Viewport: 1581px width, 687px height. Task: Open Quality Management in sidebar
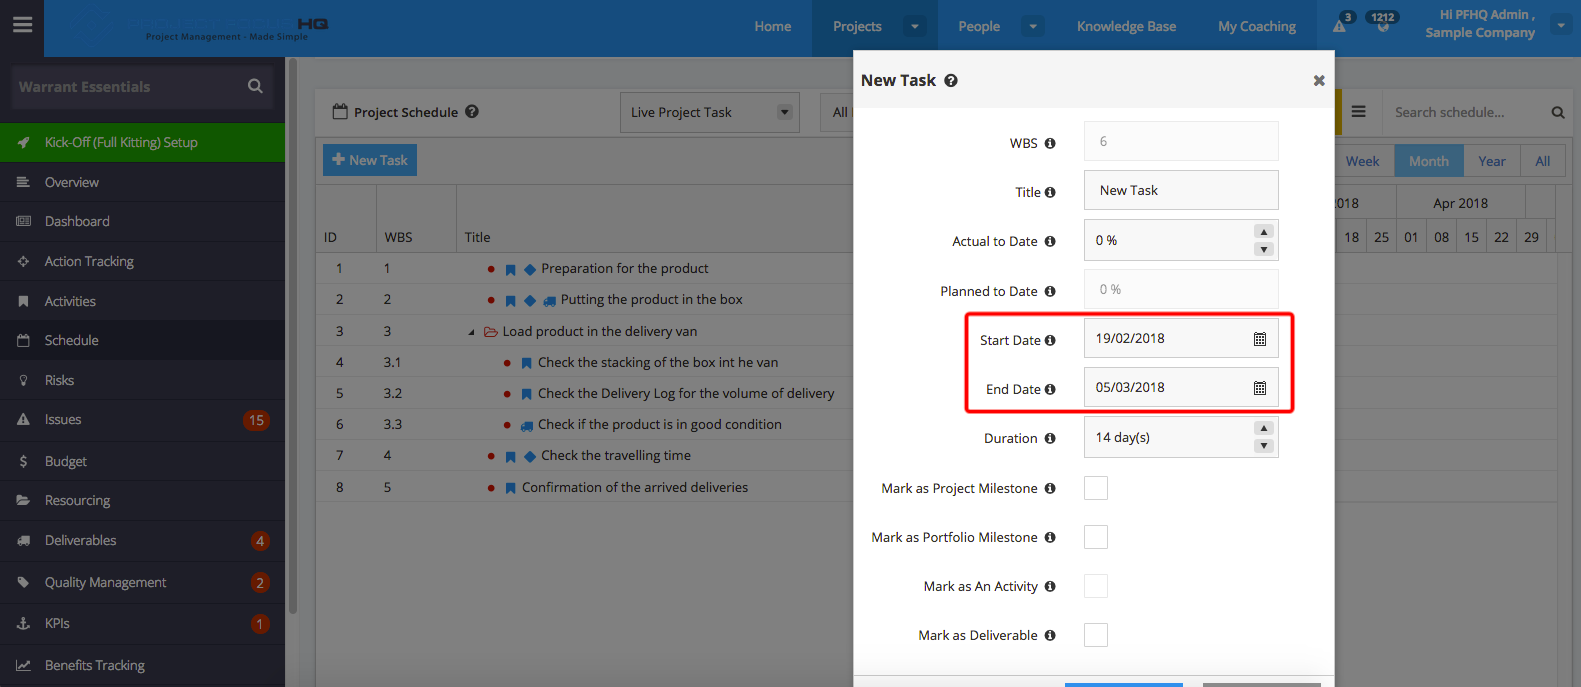tap(142, 582)
